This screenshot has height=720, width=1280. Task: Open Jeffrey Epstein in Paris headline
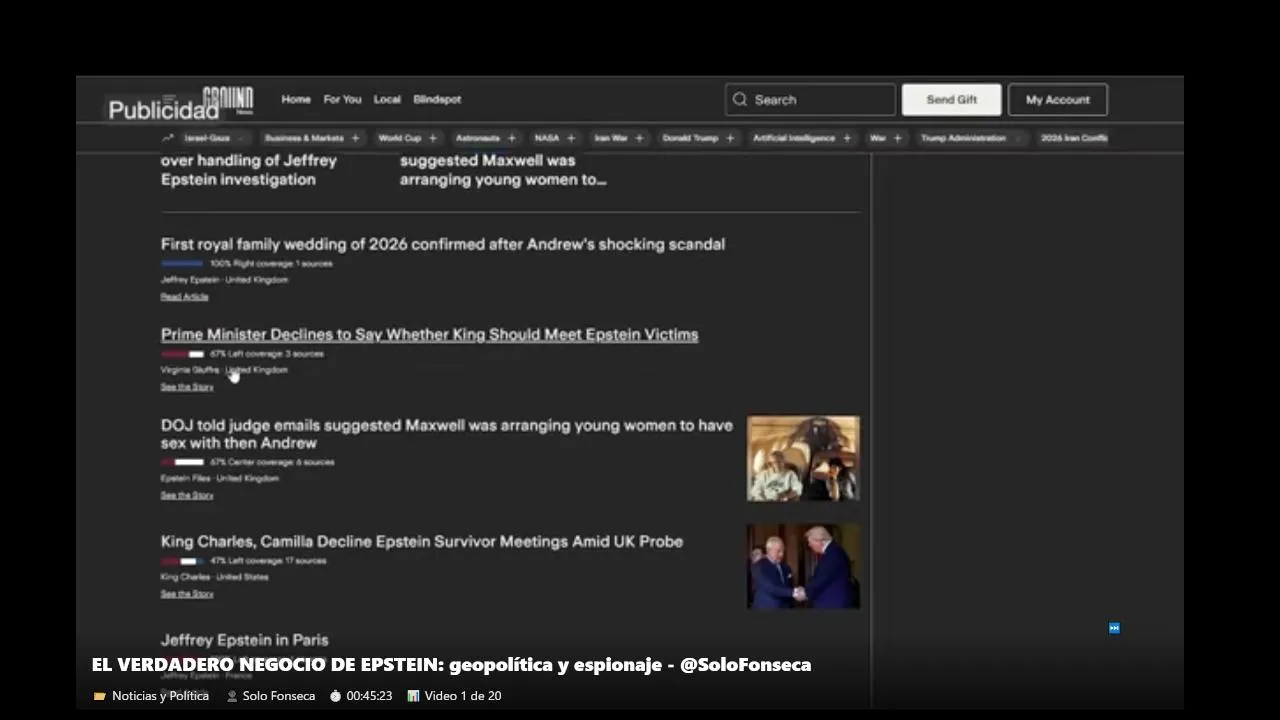pos(245,640)
